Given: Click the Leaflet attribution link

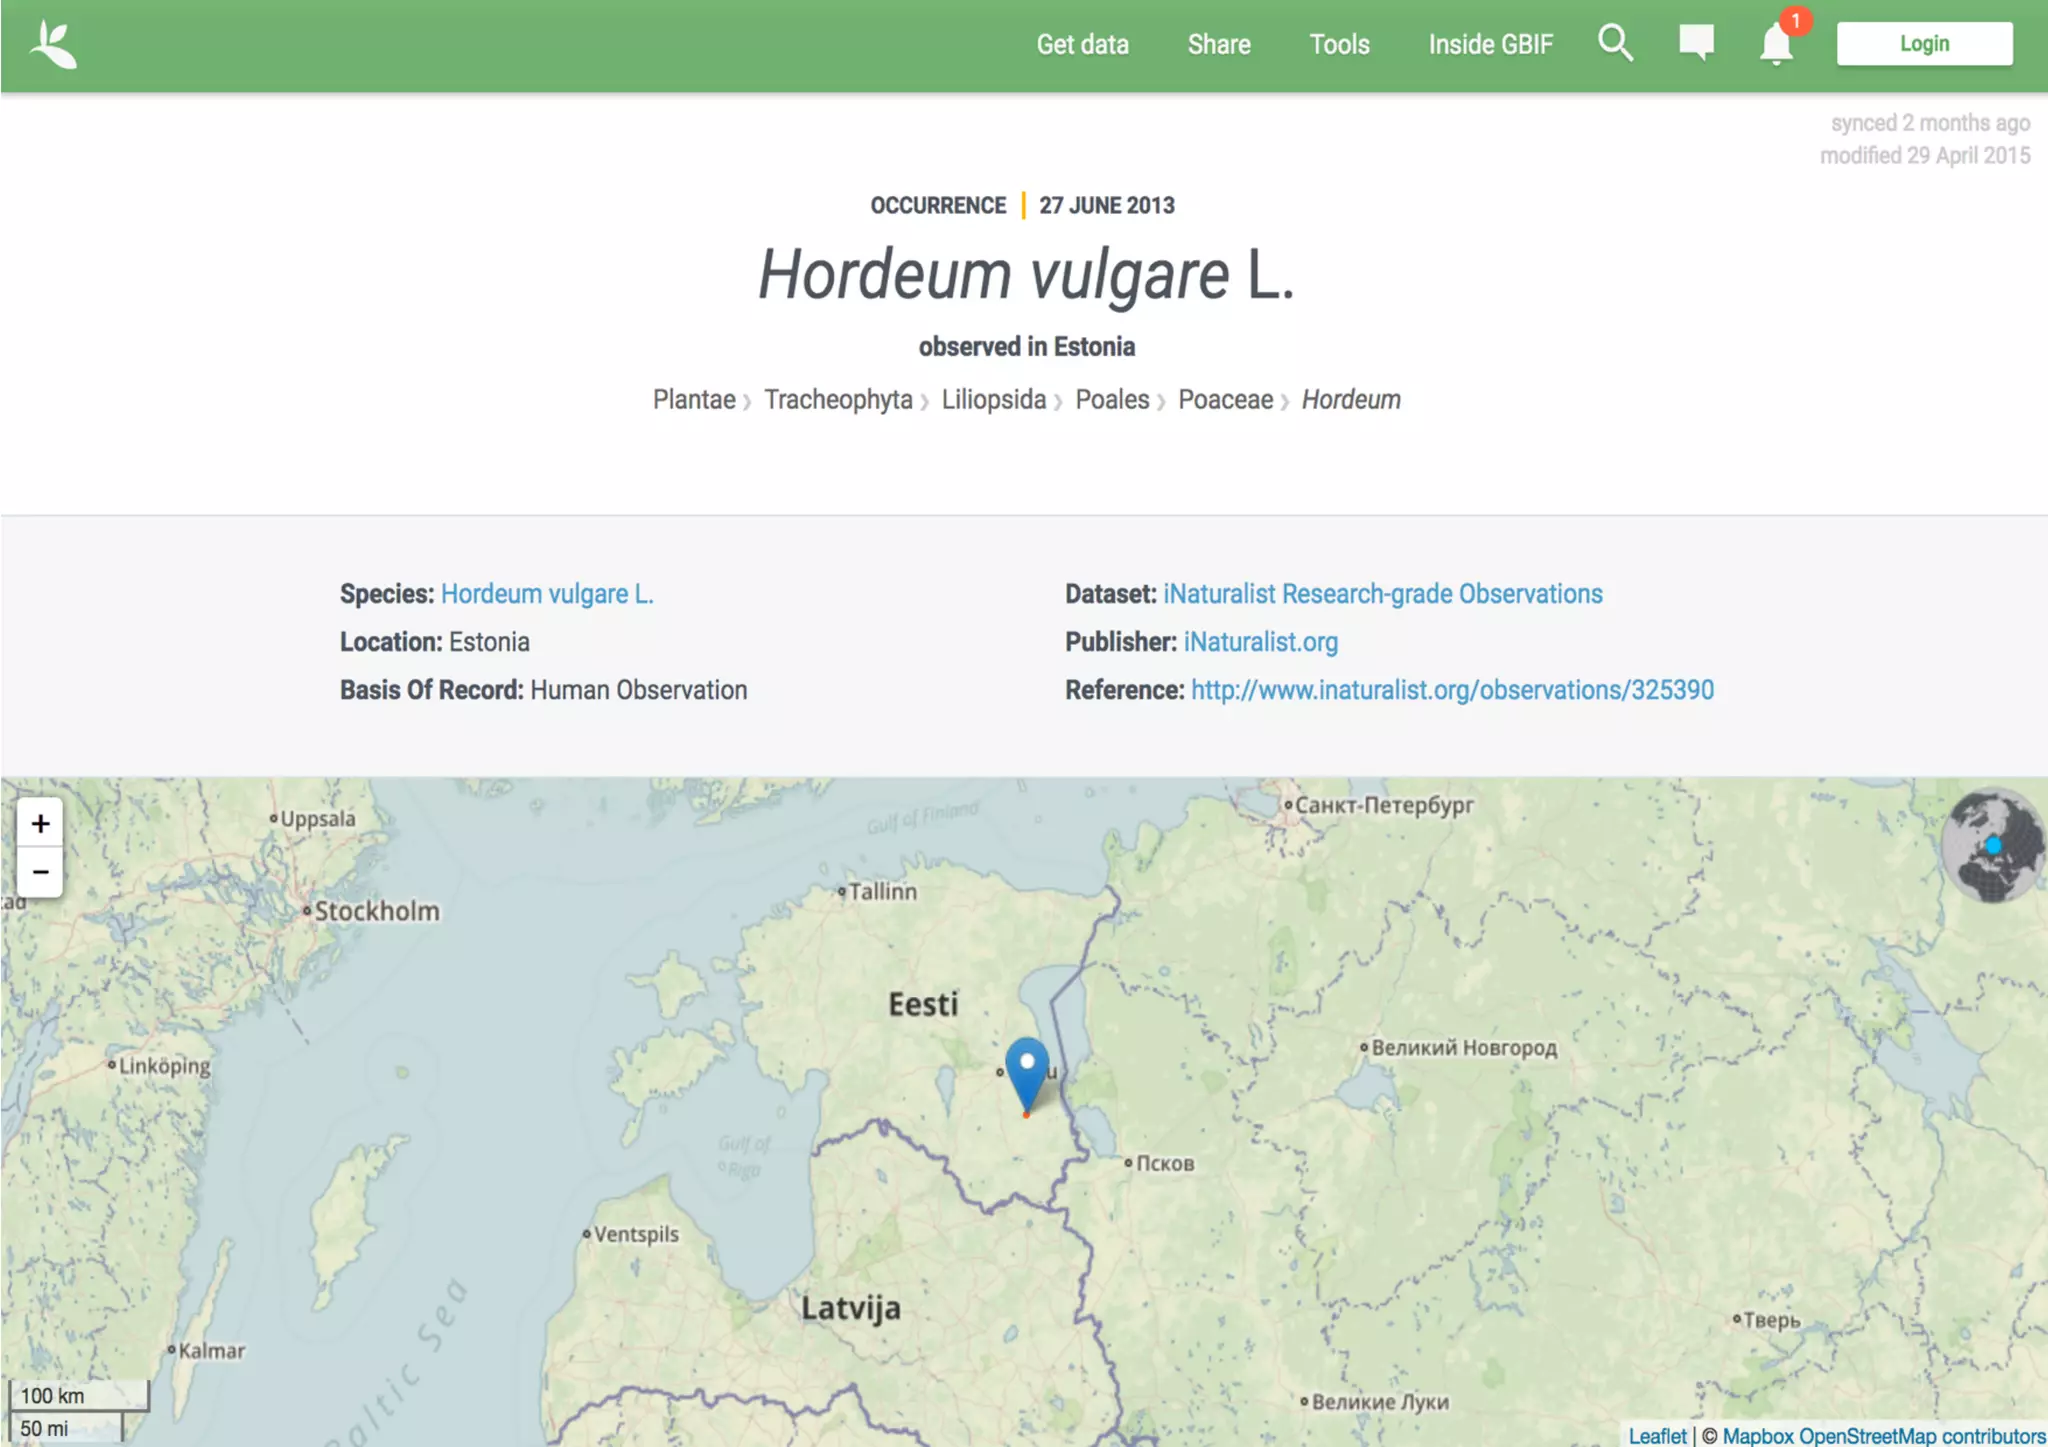Looking at the screenshot, I should [x=1656, y=1435].
